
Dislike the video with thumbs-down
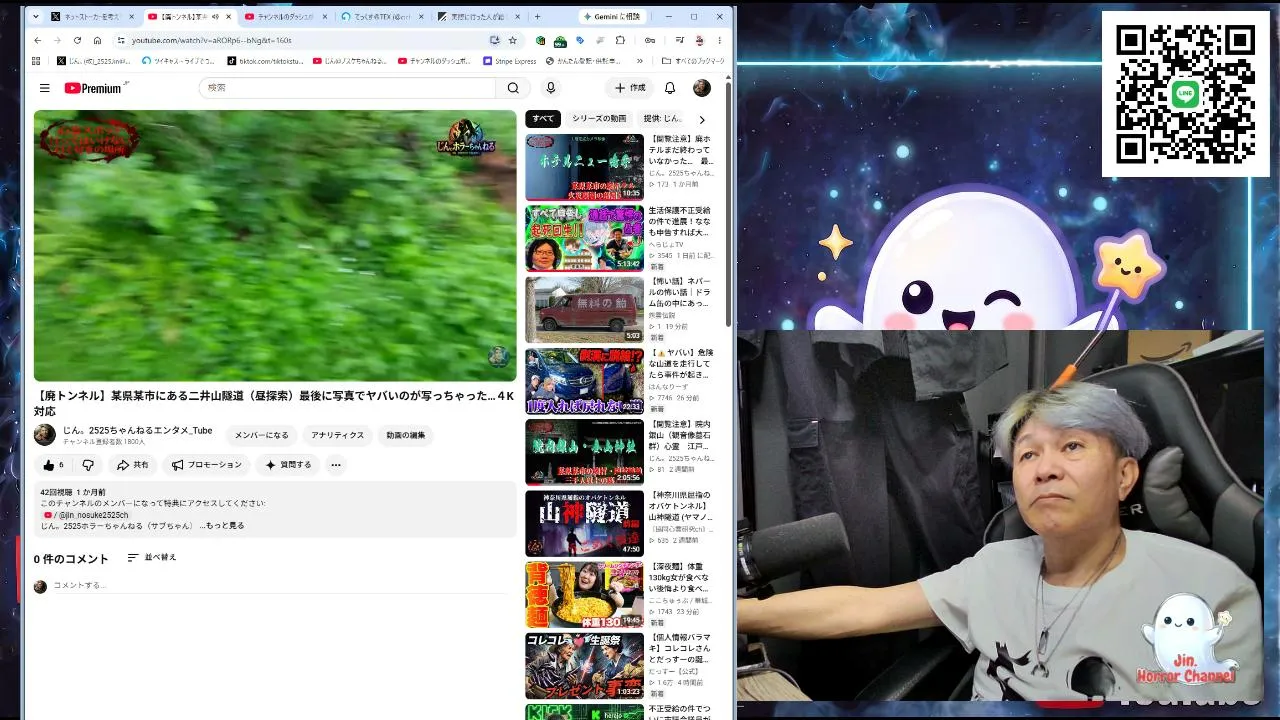coord(88,465)
